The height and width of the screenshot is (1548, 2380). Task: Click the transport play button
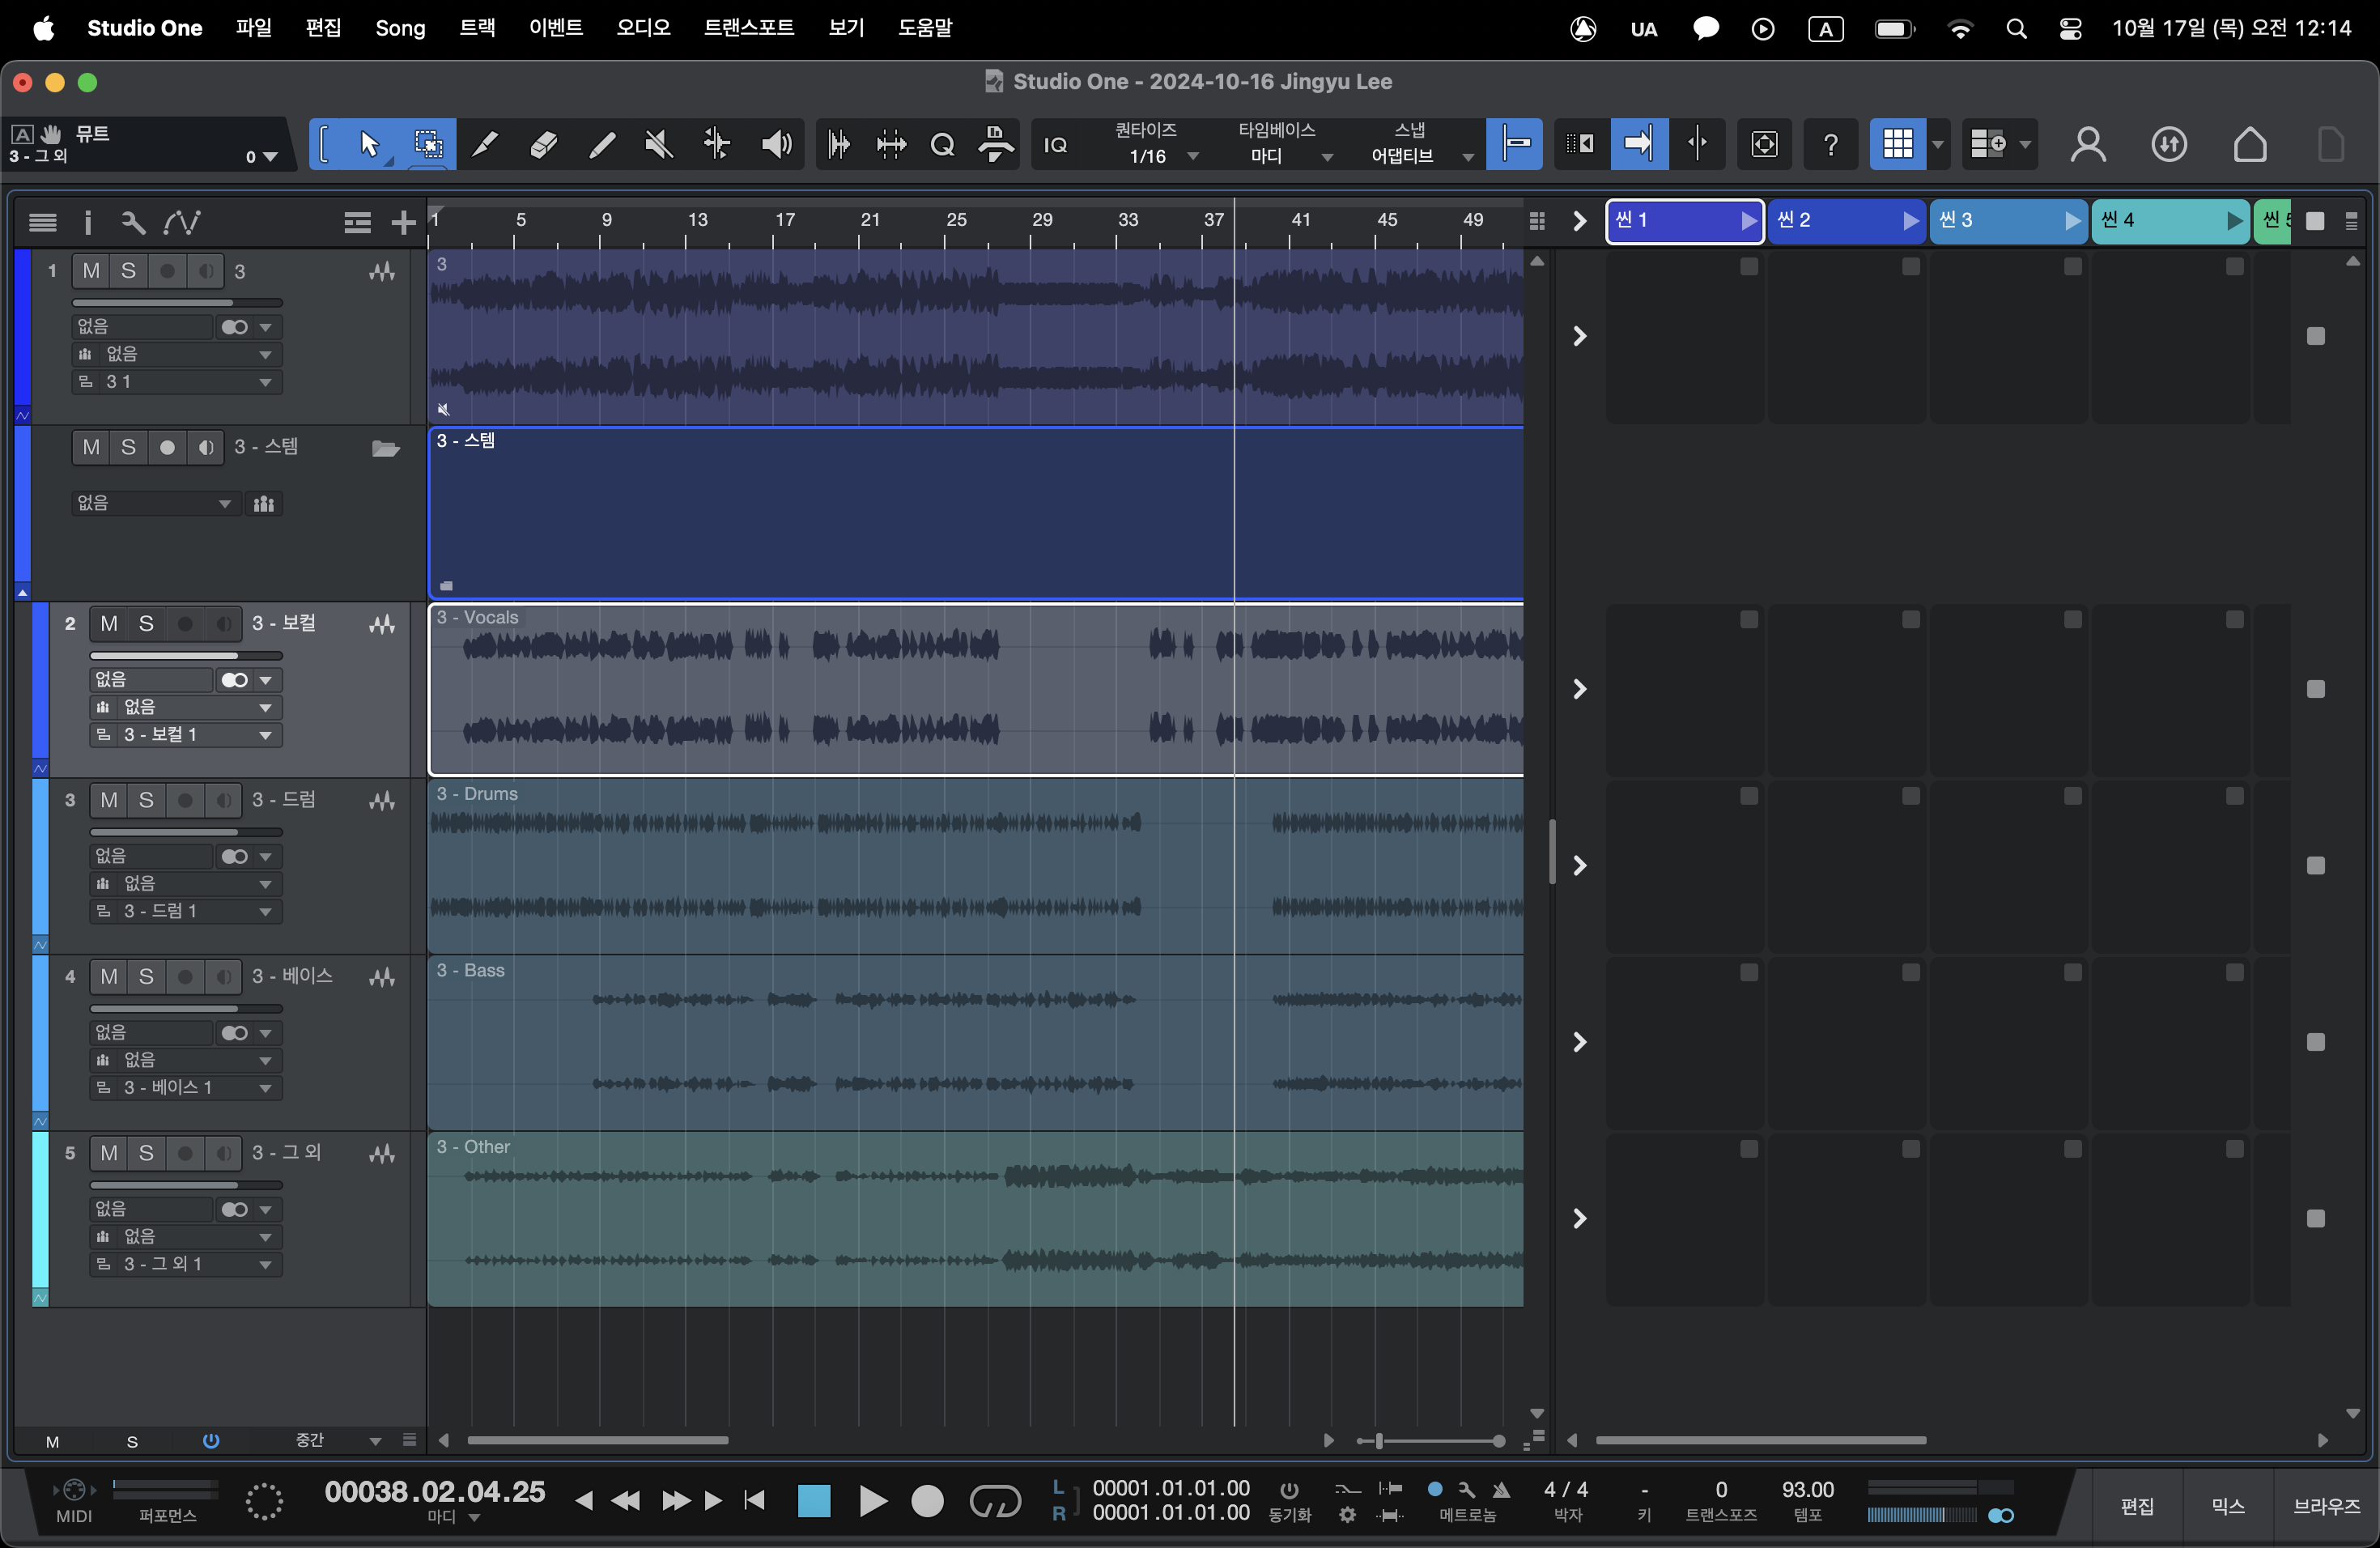coord(872,1500)
